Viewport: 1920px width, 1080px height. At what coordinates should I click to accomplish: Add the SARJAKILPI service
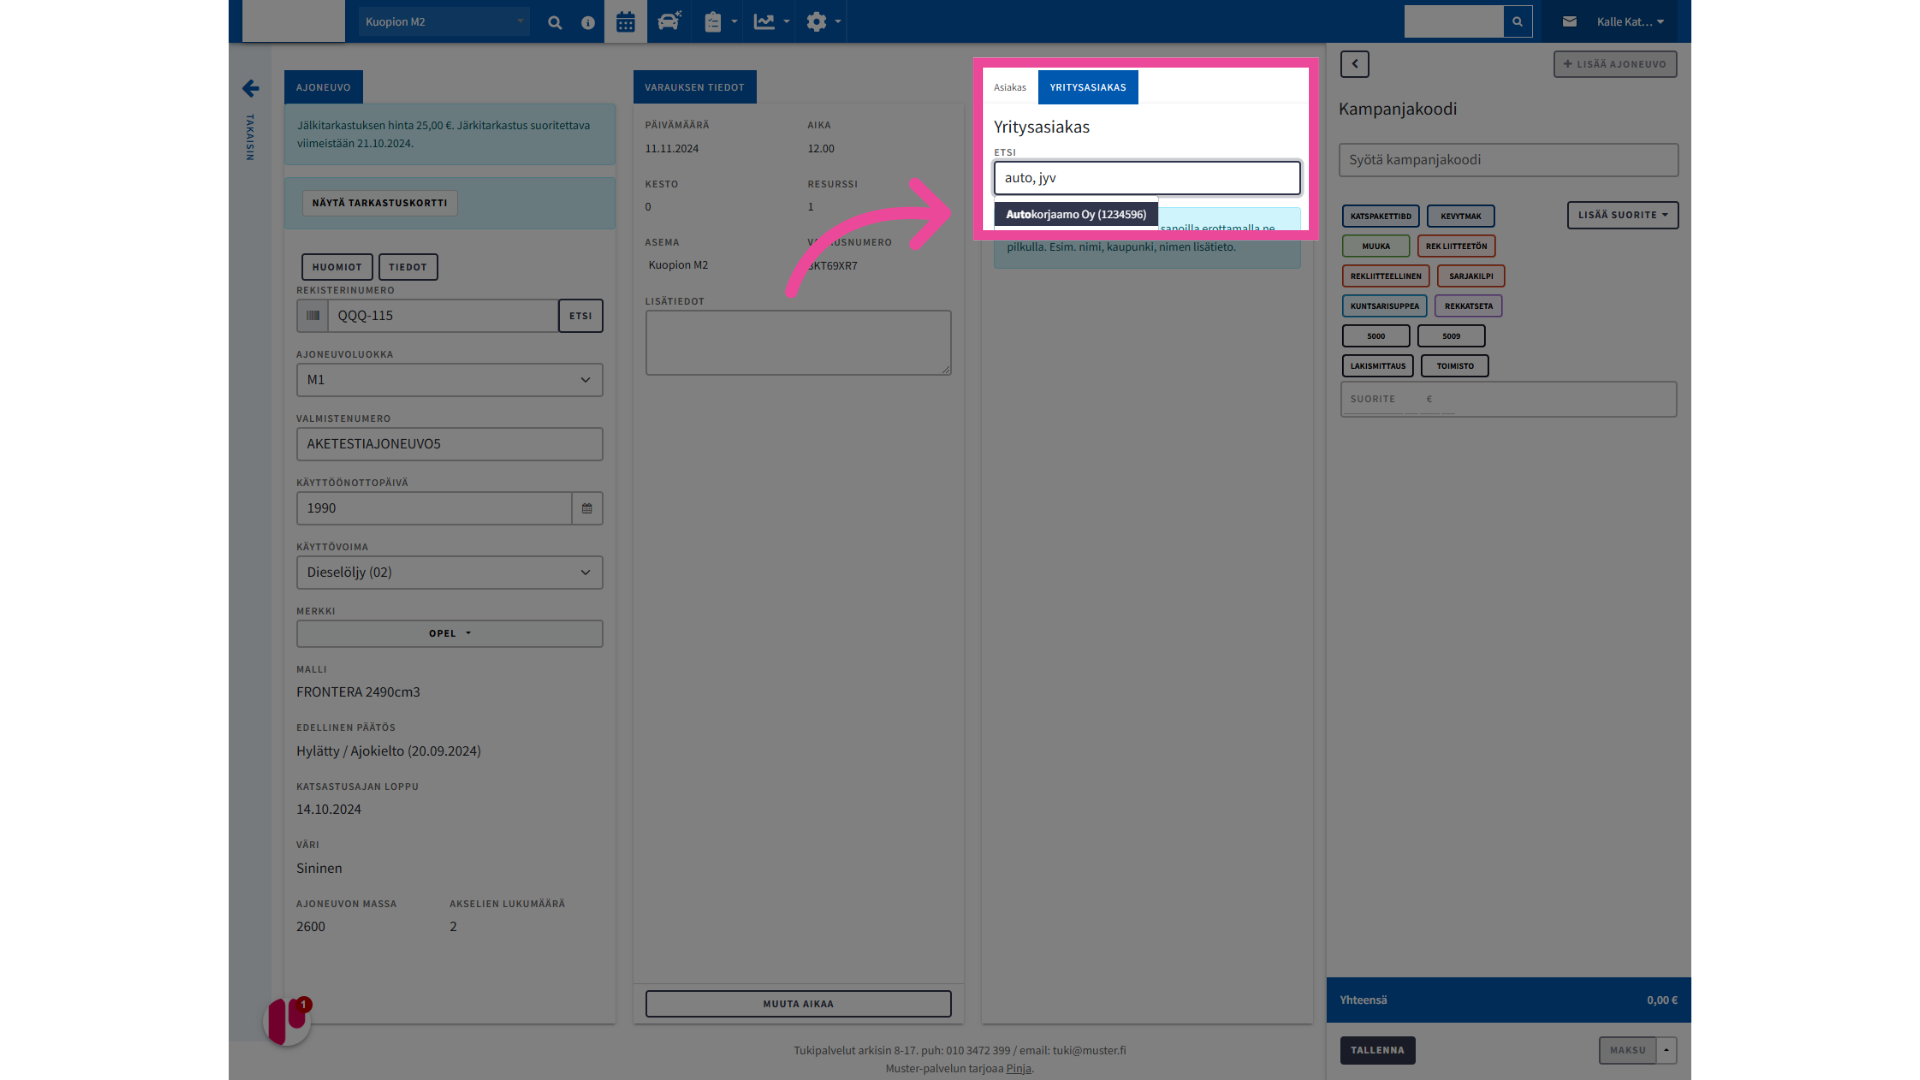click(x=1471, y=276)
